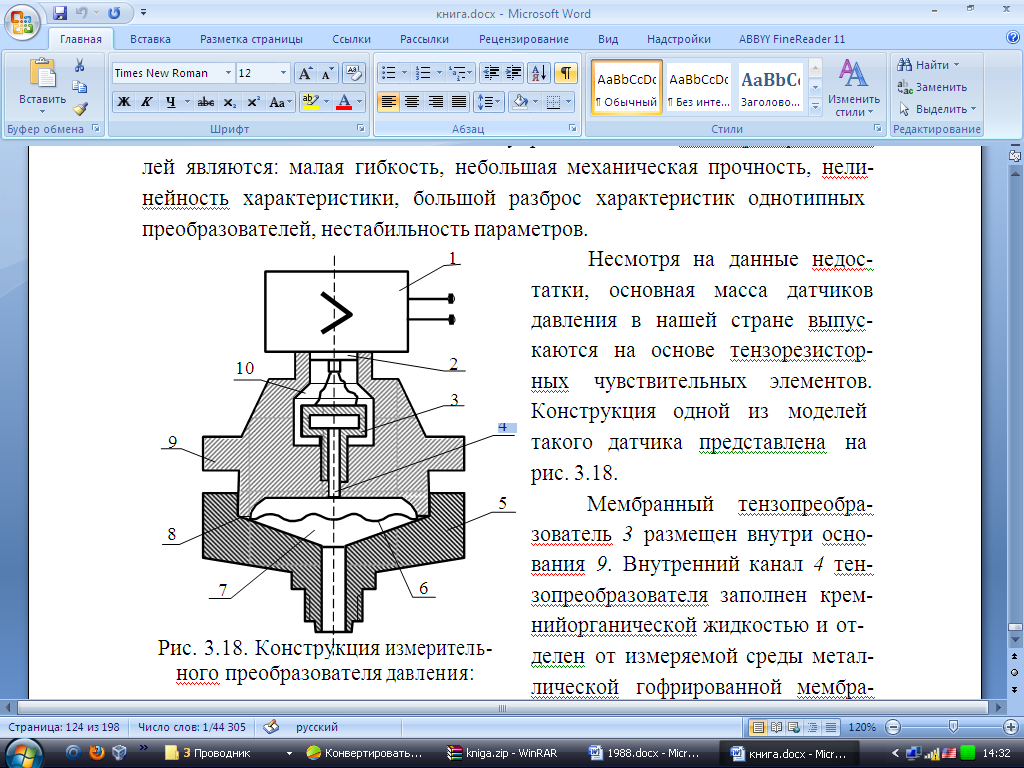Open the Разметка страницы tab
1024x768 pixels.
(x=251, y=39)
